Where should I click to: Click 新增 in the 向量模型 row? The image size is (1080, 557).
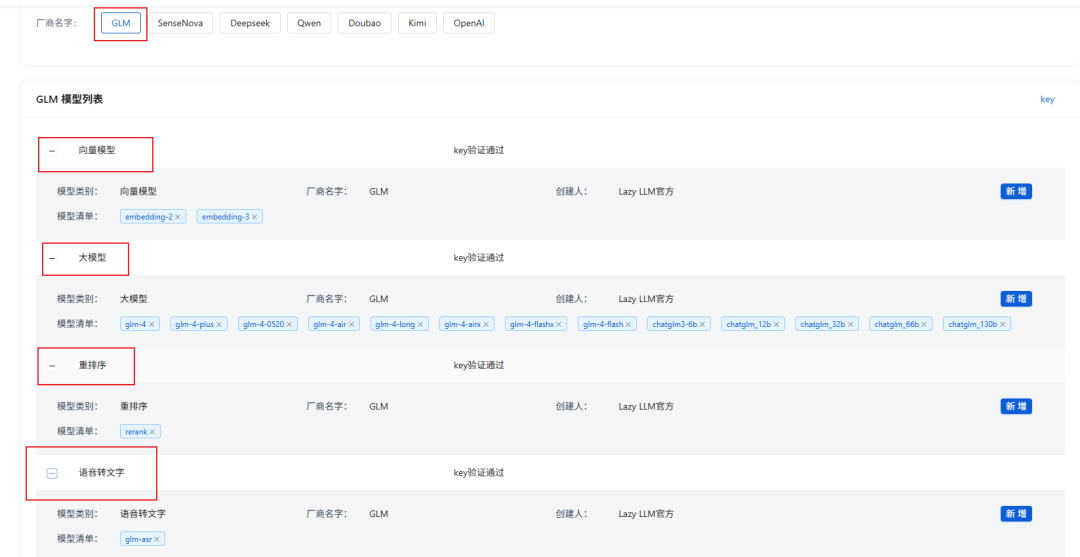(1016, 191)
